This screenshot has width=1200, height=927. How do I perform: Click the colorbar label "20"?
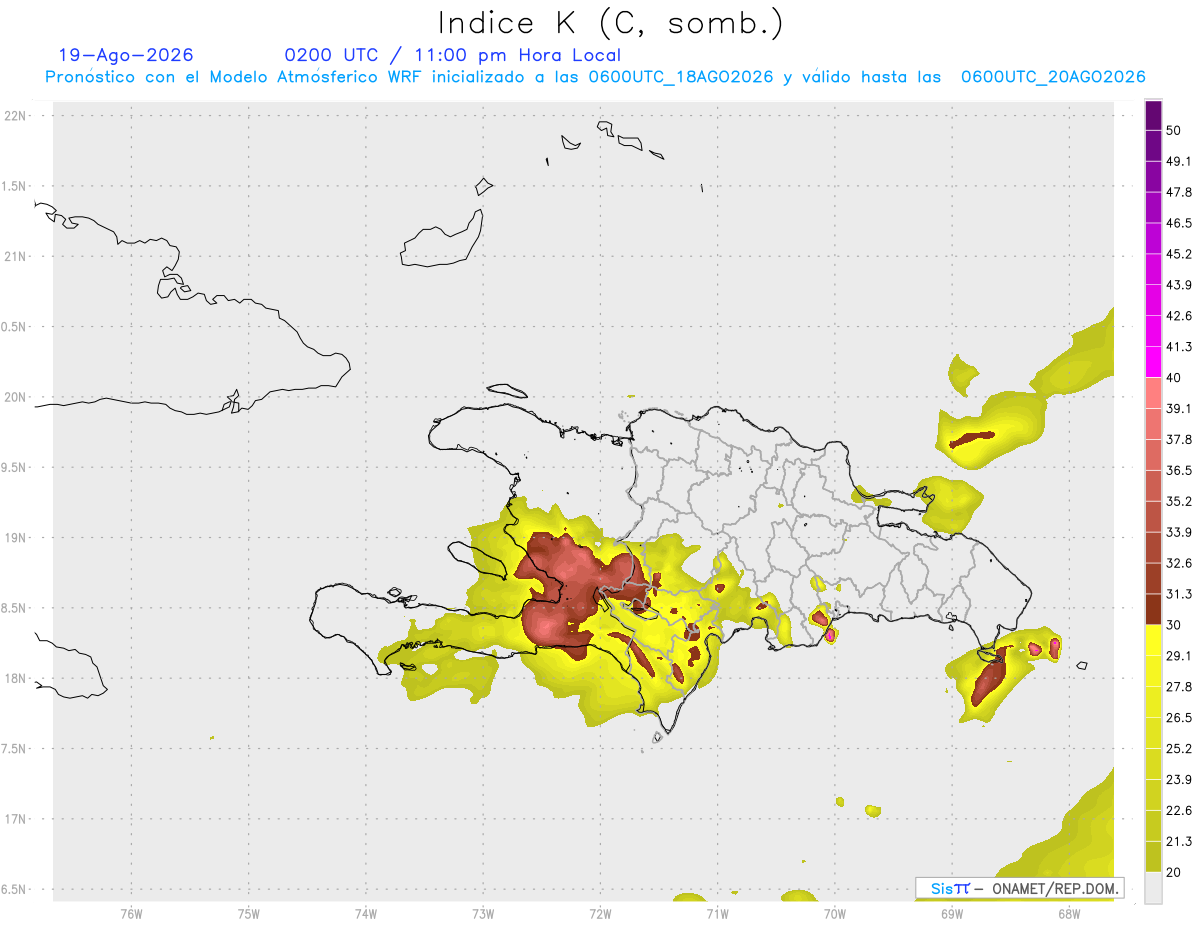tap(1174, 872)
